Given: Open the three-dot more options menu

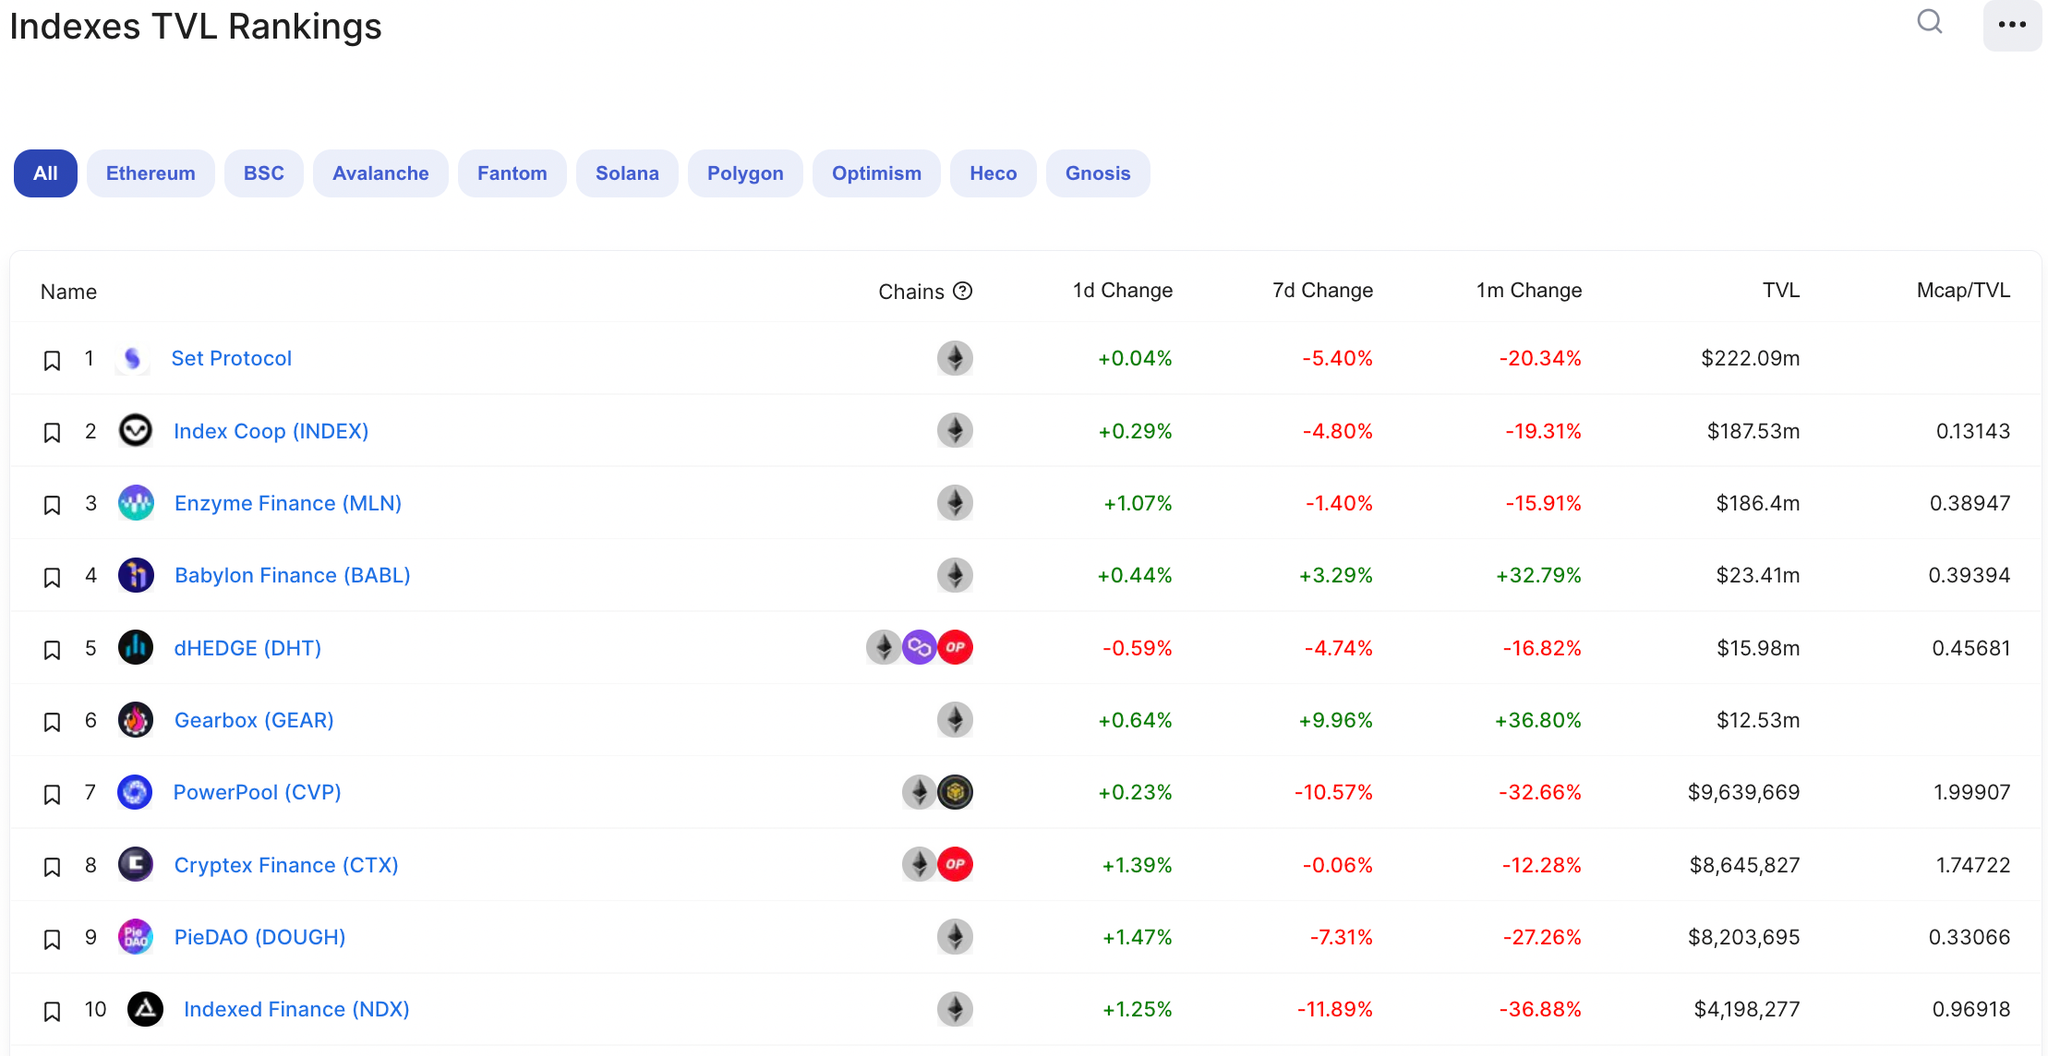Looking at the screenshot, I should (x=2012, y=24).
